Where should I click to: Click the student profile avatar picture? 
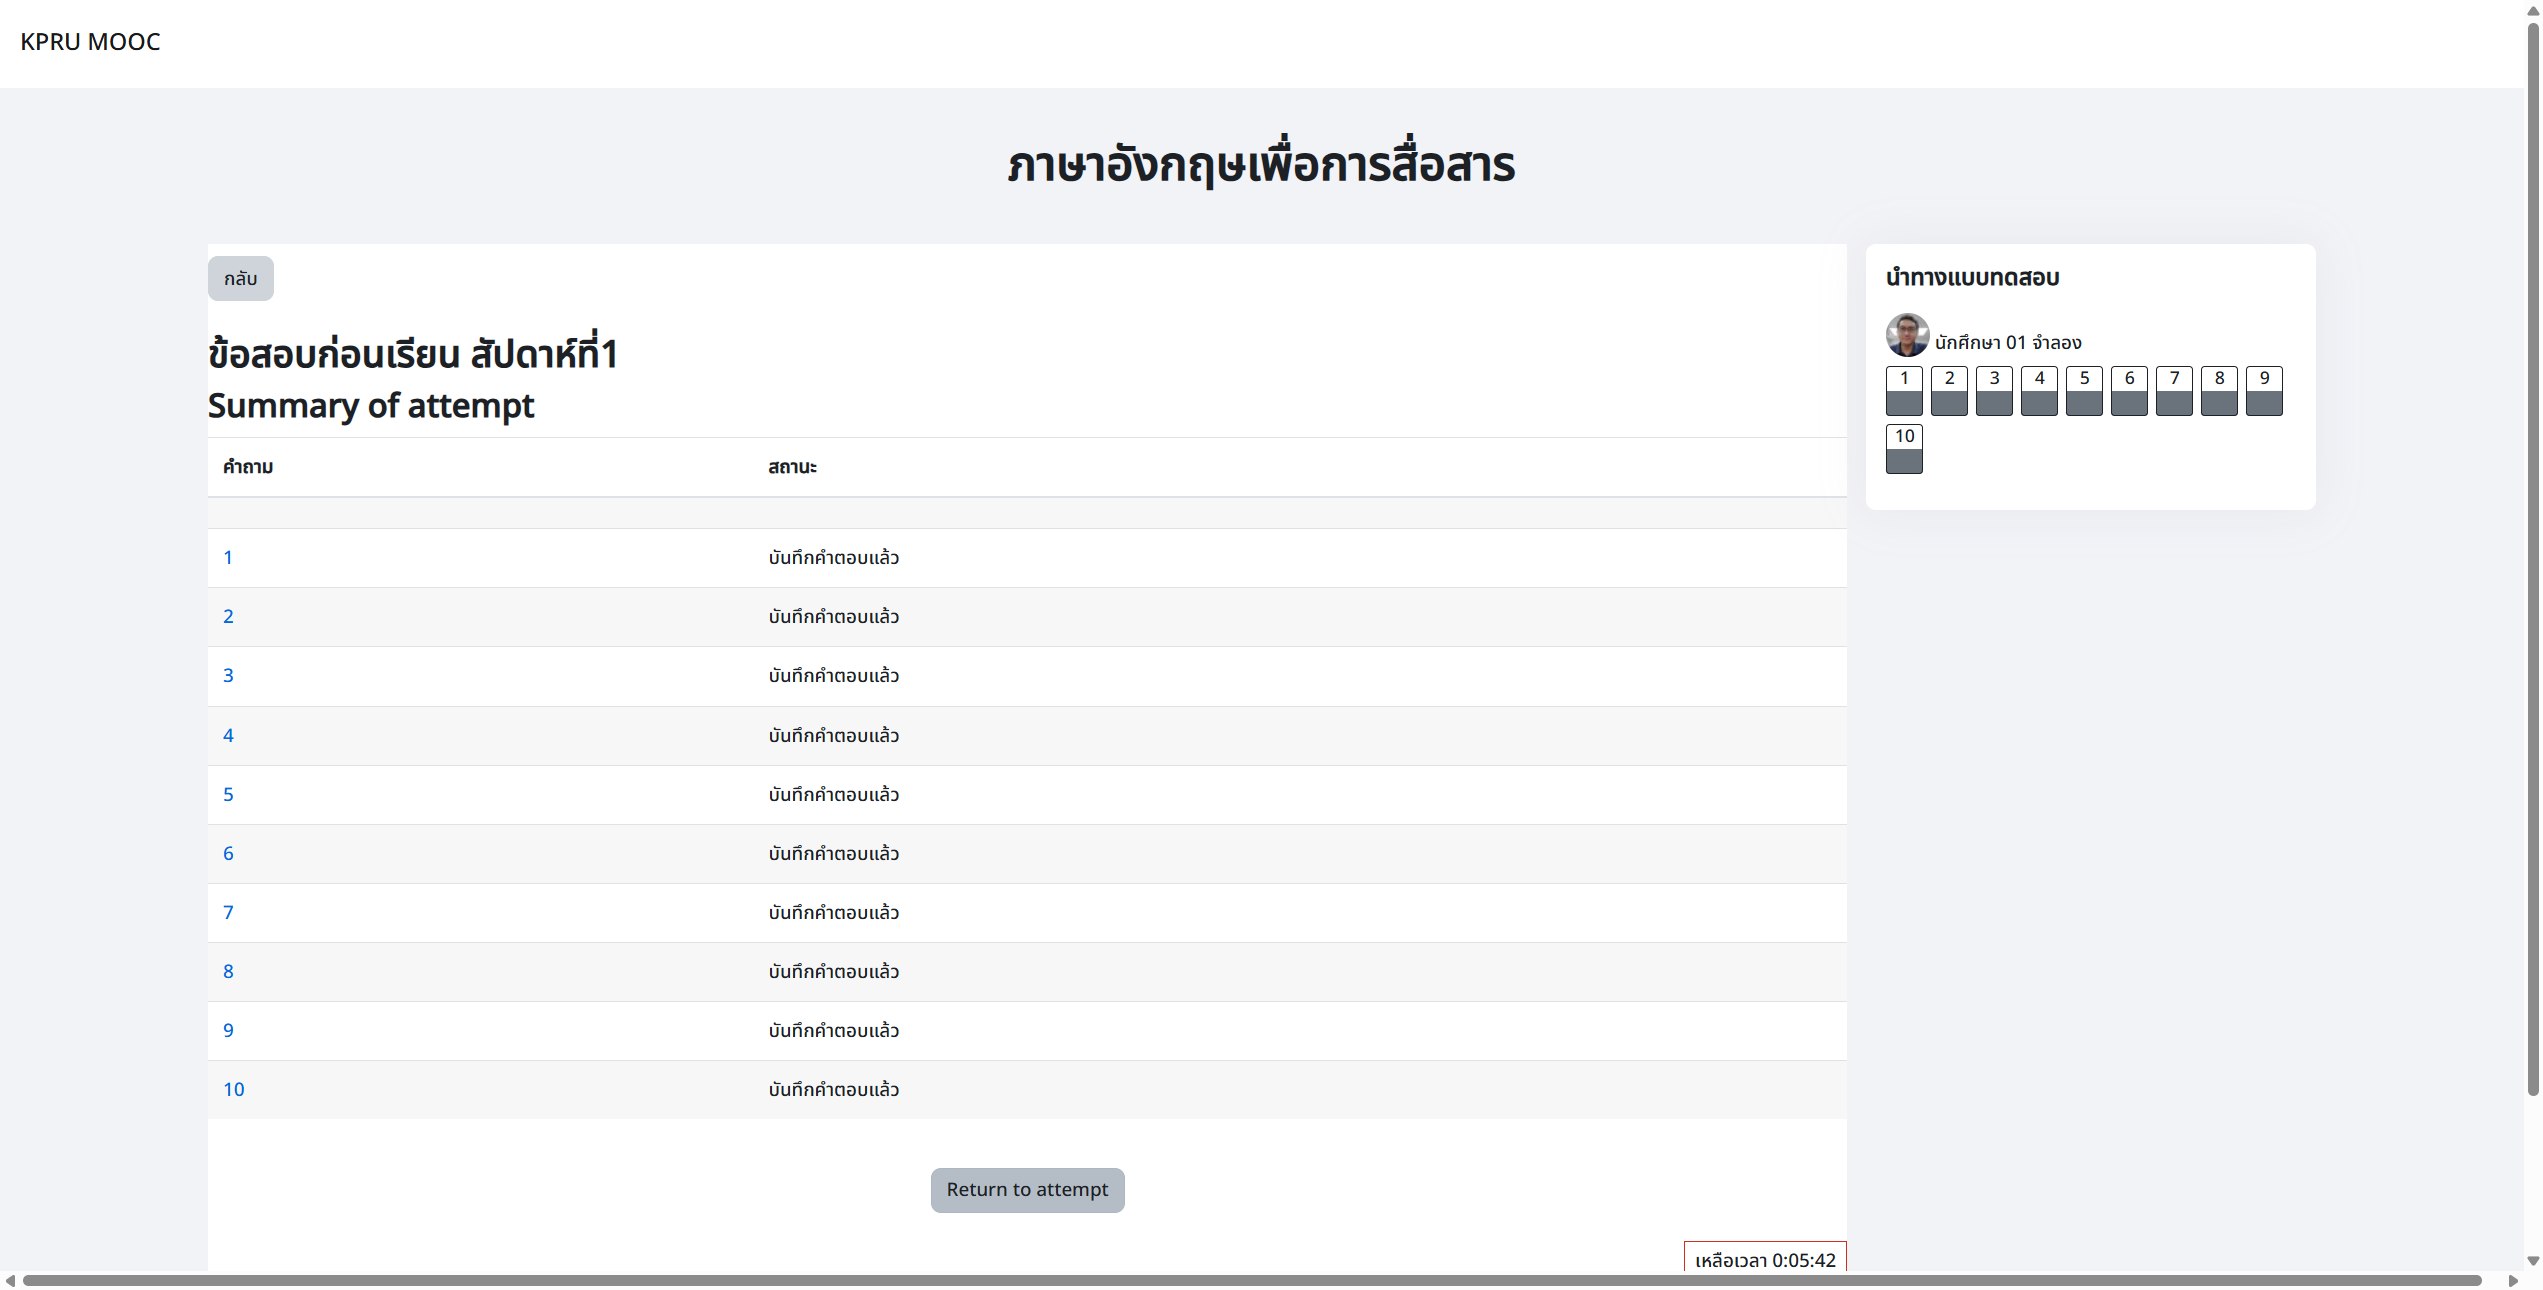click(1907, 335)
